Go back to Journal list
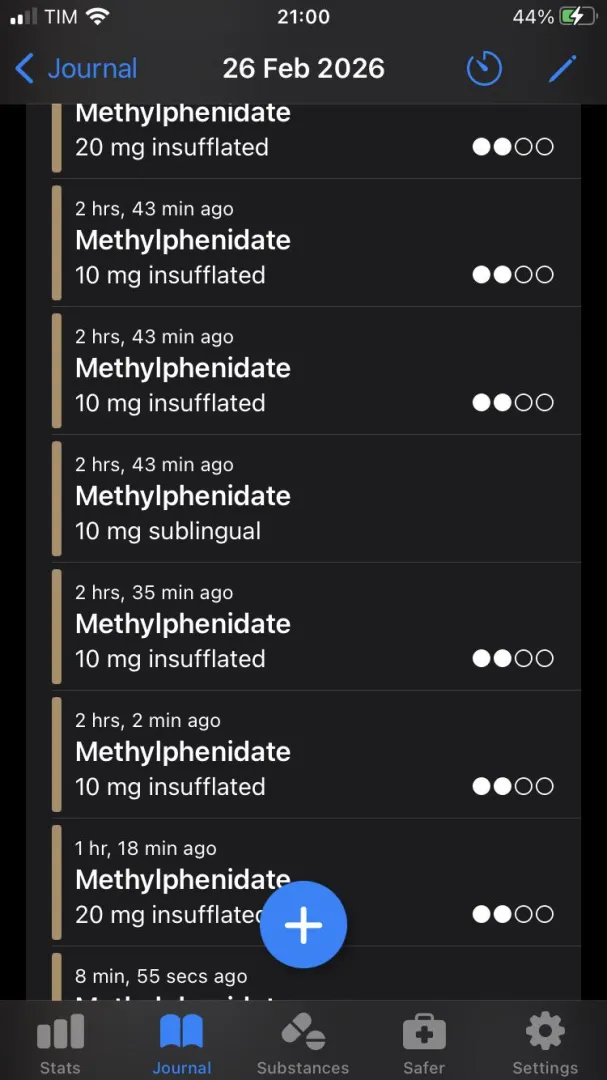The image size is (607, 1080). (76, 69)
